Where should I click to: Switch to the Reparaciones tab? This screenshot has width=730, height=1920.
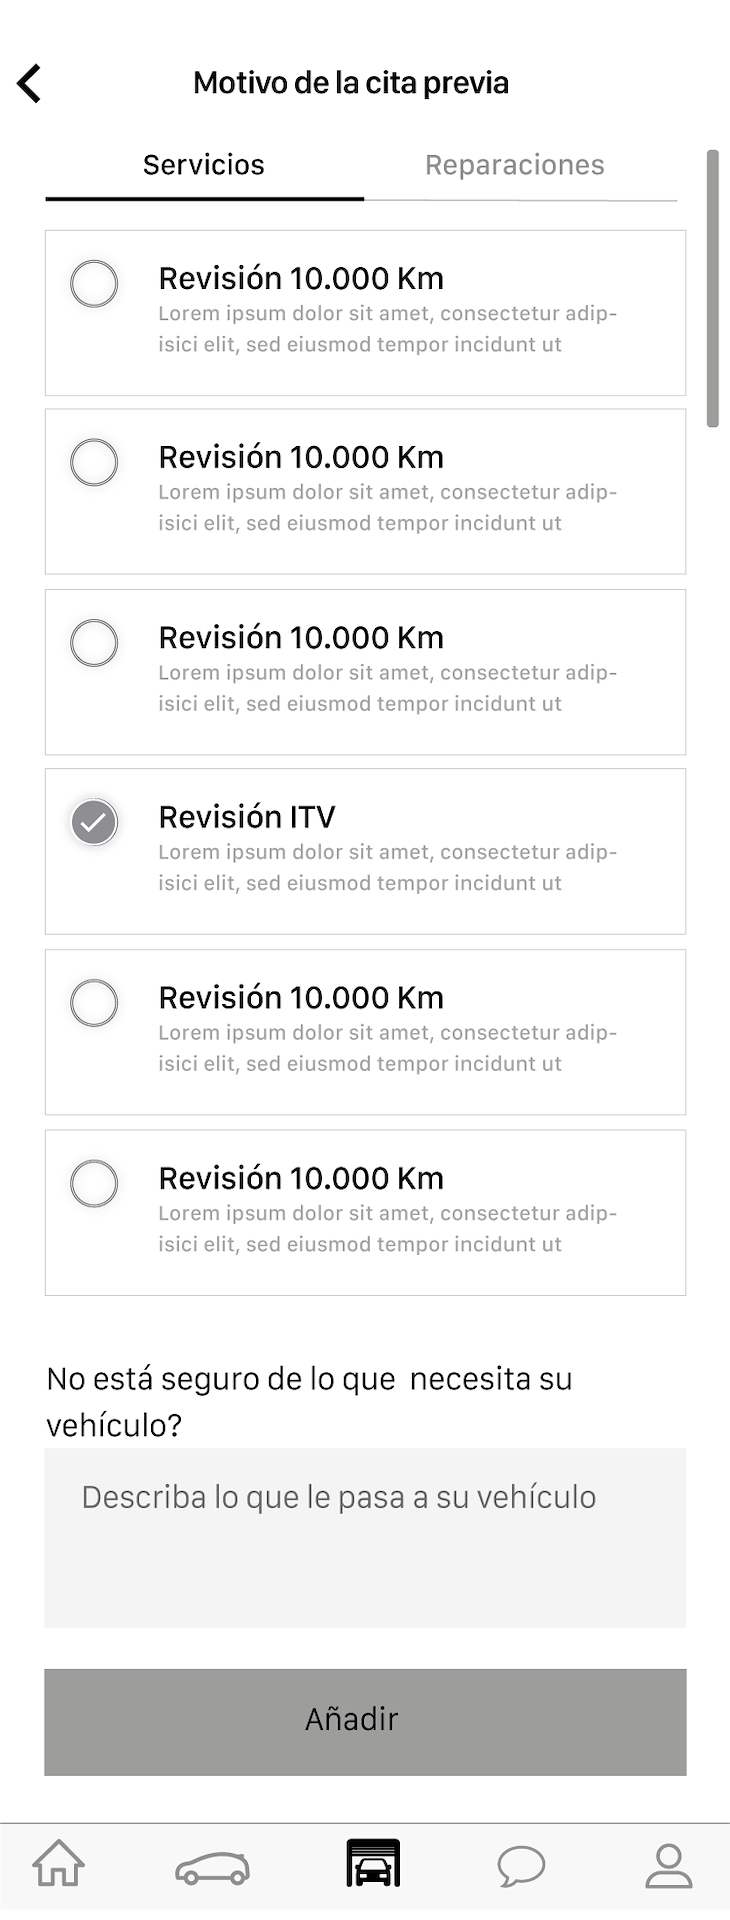click(x=515, y=165)
